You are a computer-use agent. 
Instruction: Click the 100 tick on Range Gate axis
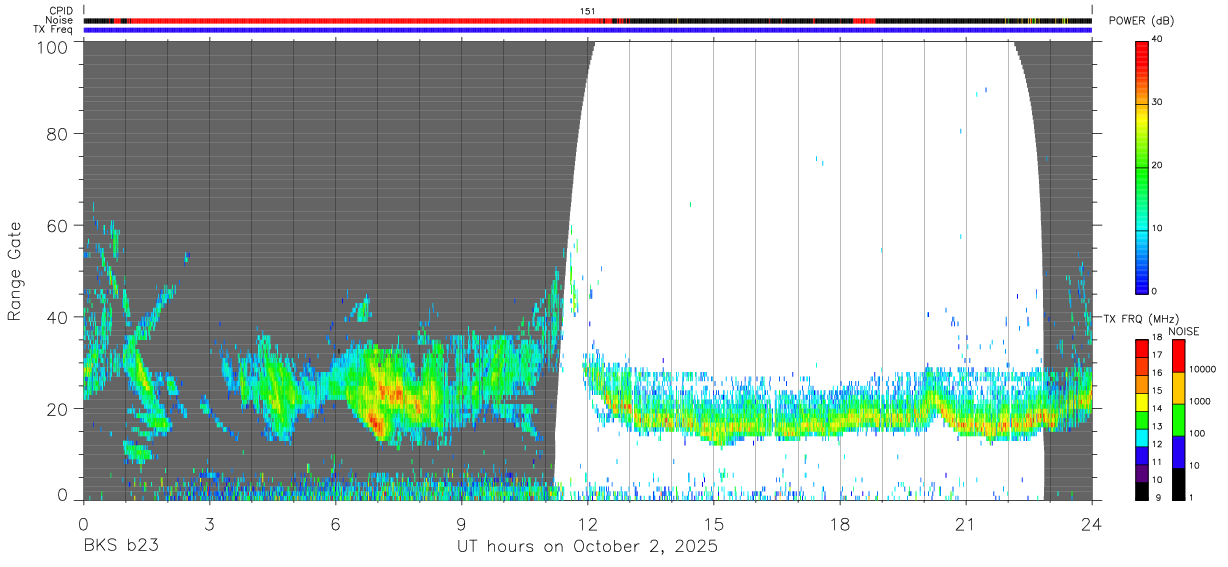point(53,46)
